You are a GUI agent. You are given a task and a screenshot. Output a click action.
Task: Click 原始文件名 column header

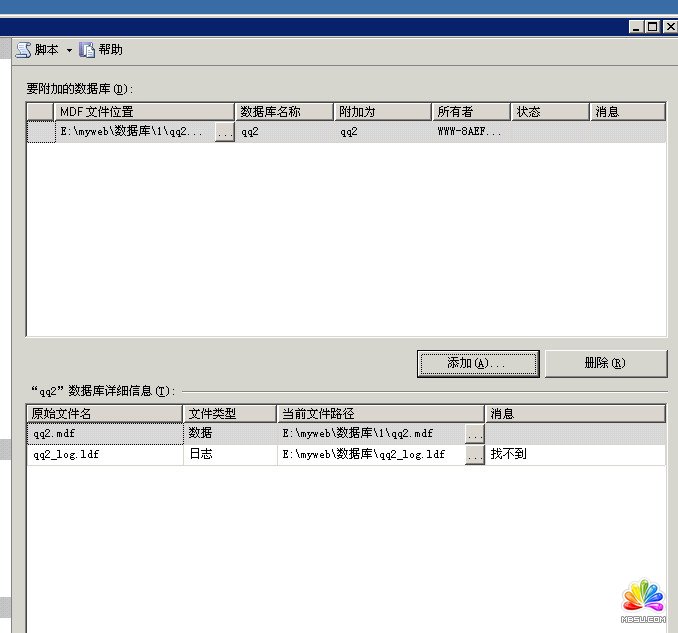(105, 414)
